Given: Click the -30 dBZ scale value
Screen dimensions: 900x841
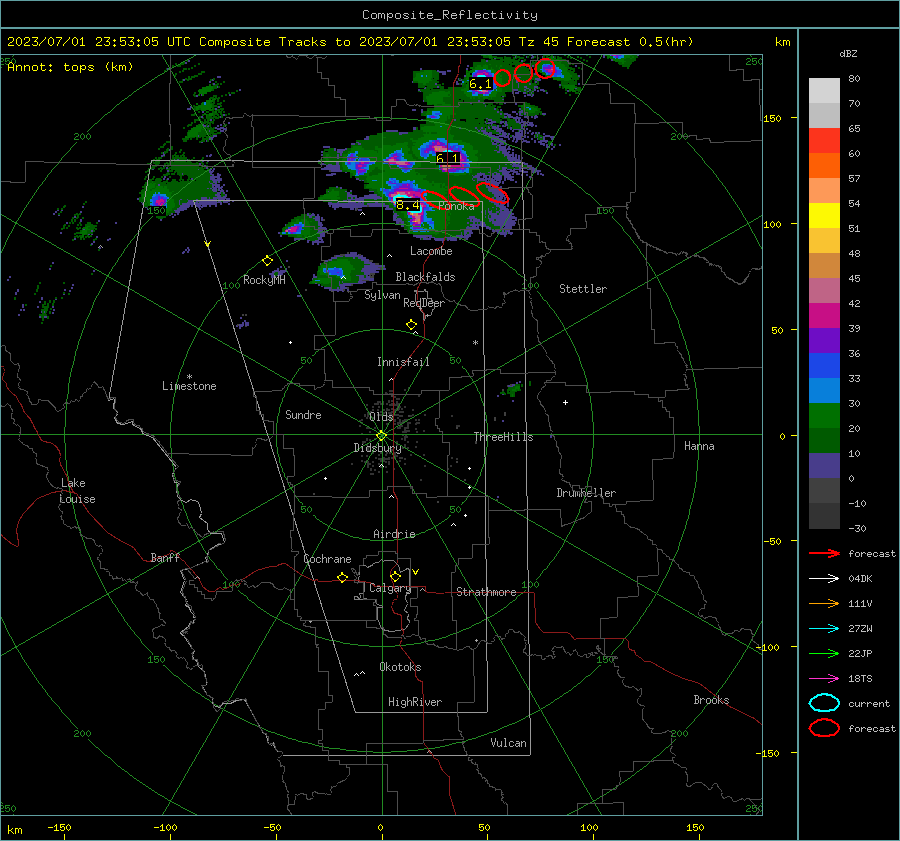Looking at the screenshot, I should [857, 528].
